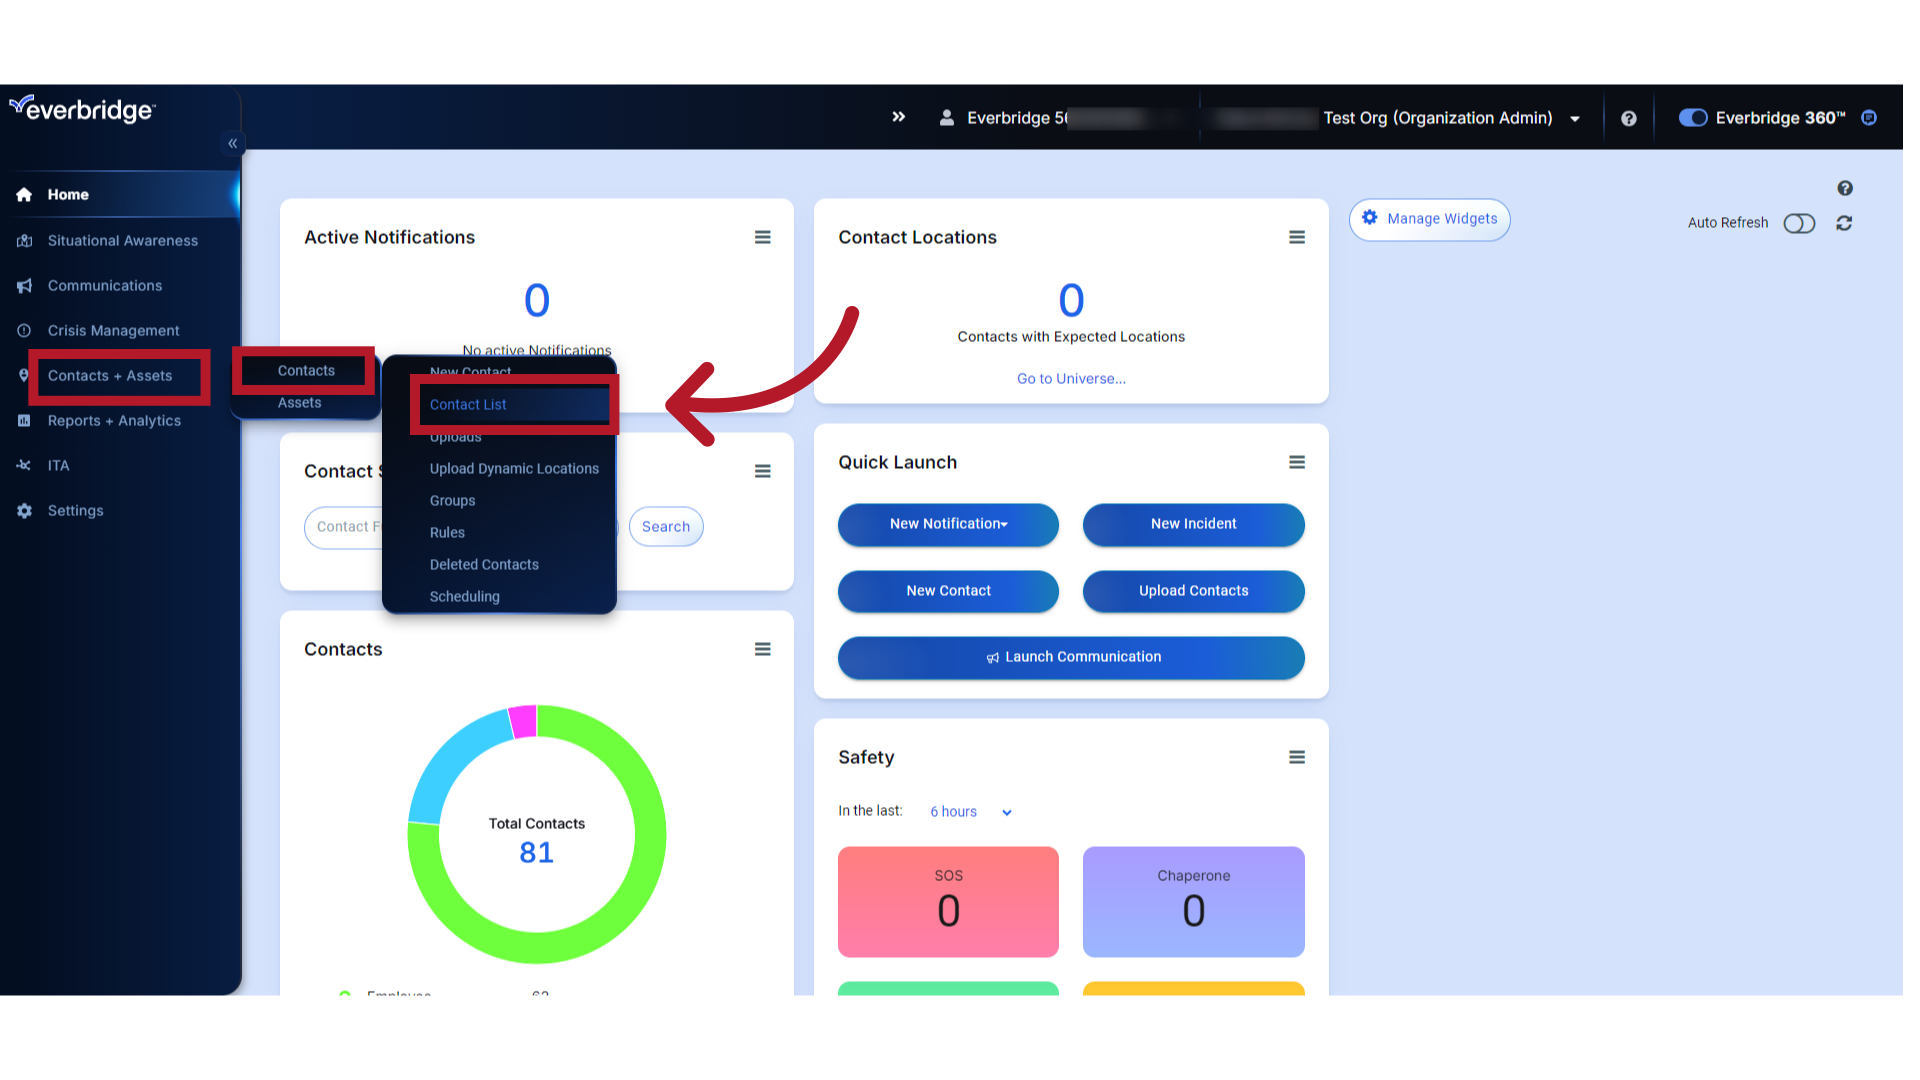1920x1080 pixels.
Task: Toggle the Everbridge 360 switch
Action: (x=1693, y=118)
